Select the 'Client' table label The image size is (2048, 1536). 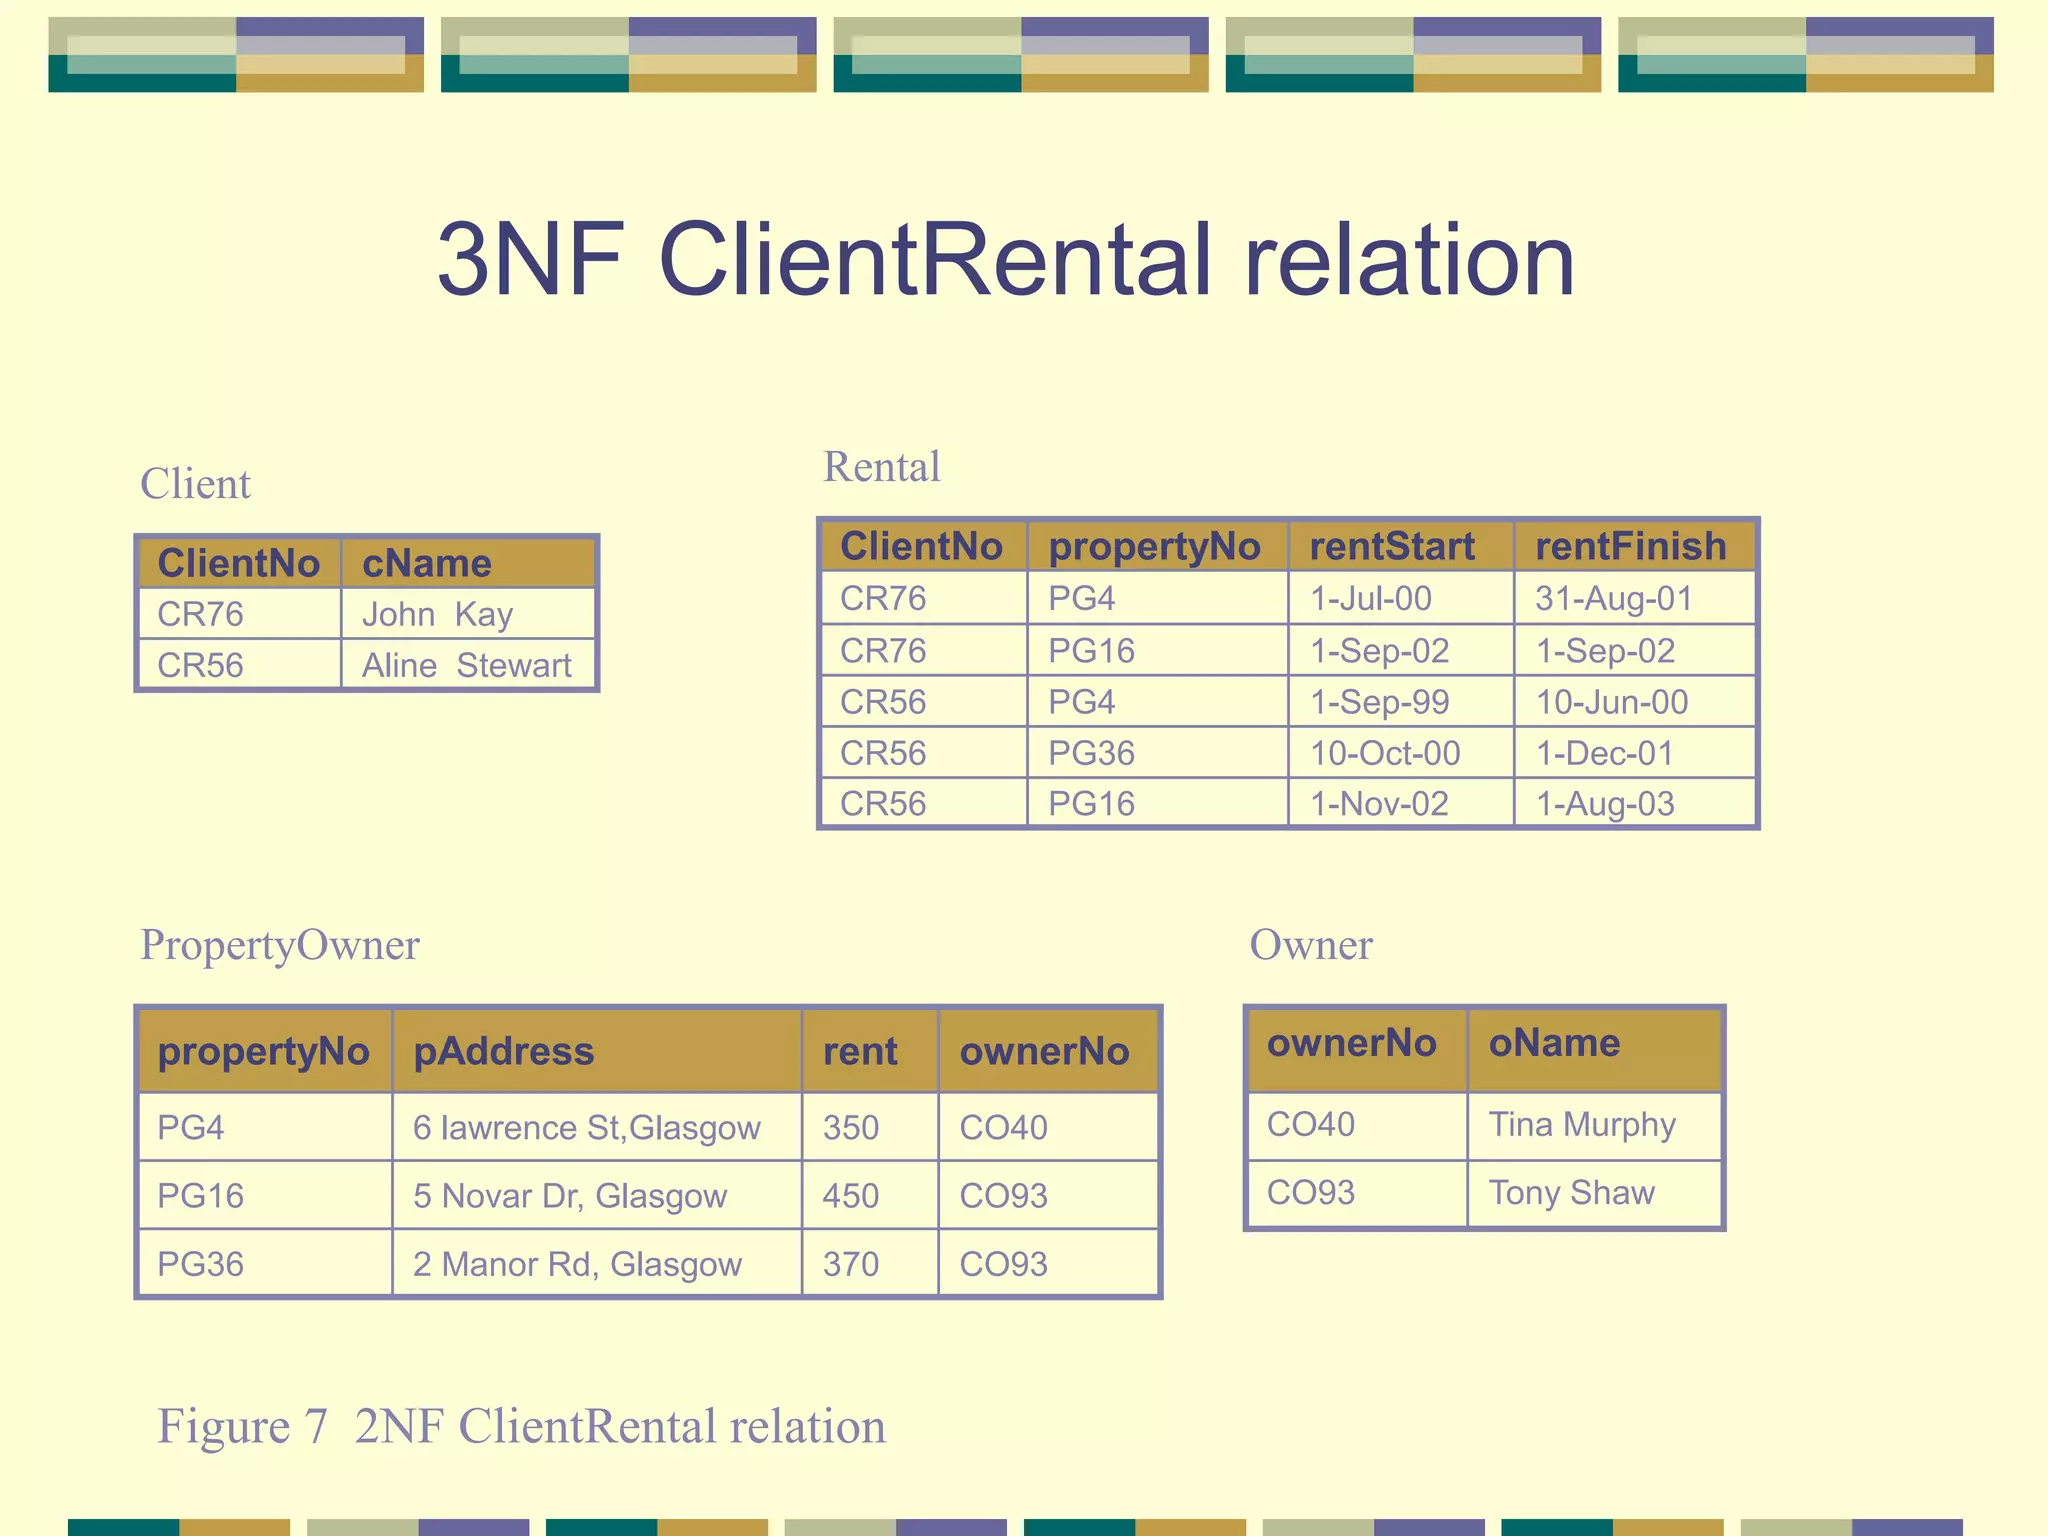coord(195,484)
